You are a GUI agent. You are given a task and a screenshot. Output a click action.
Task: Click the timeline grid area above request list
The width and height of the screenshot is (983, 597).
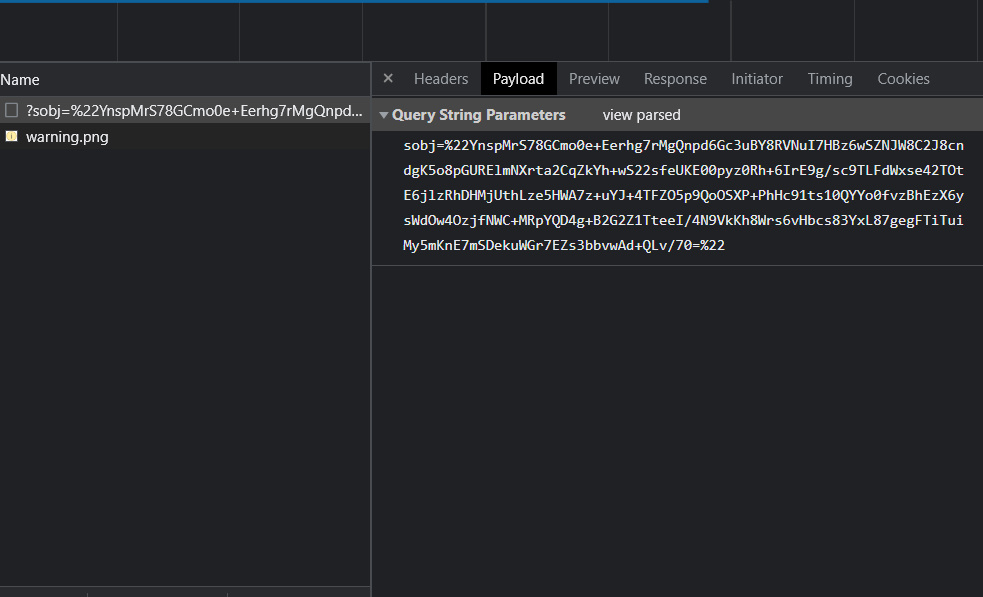pos(492,32)
